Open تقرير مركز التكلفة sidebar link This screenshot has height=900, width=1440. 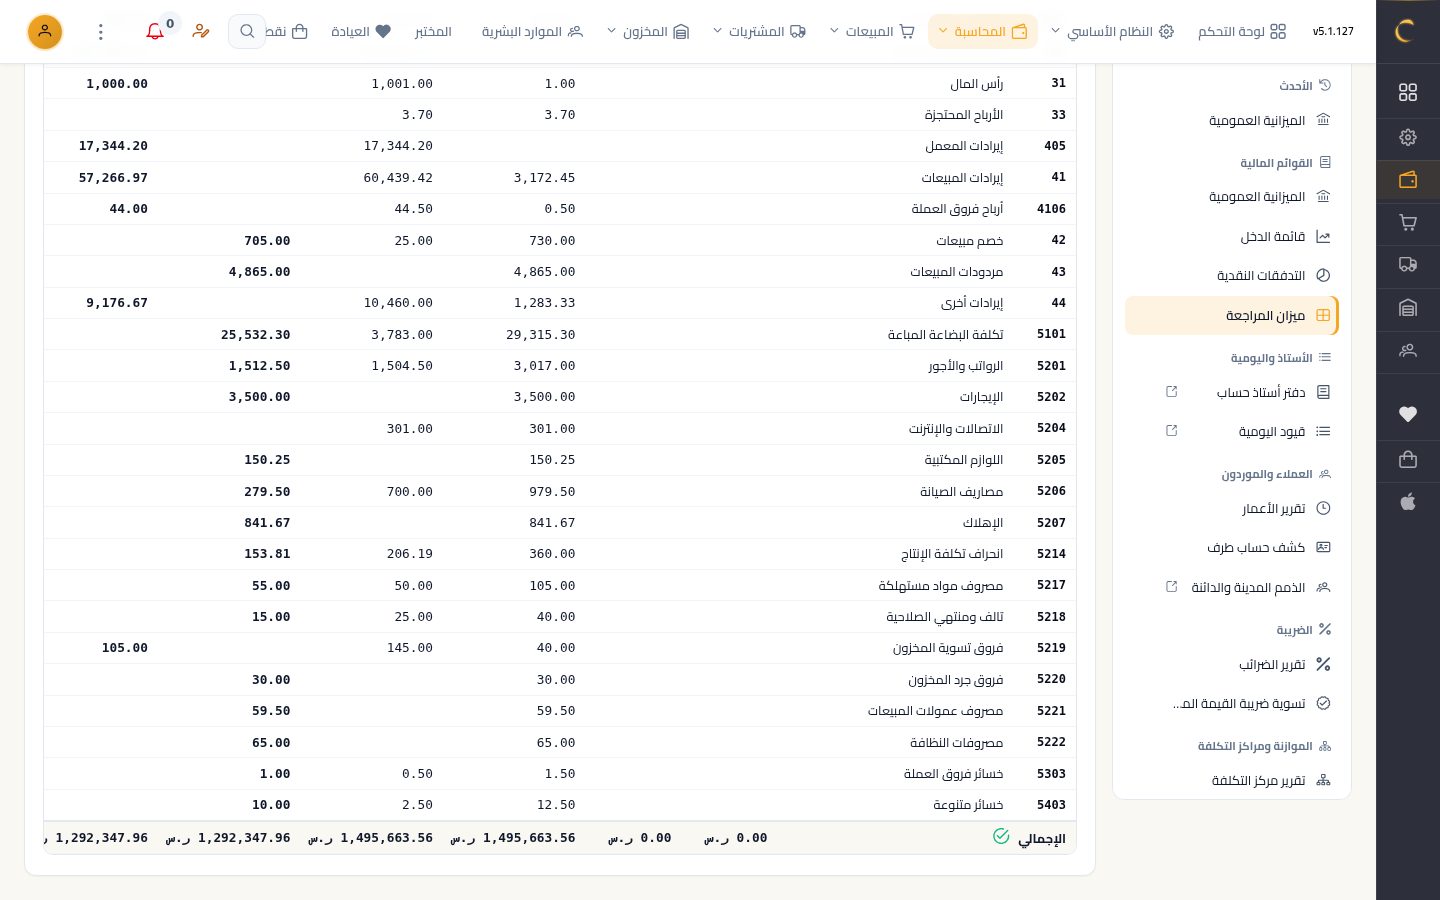coord(1232,781)
